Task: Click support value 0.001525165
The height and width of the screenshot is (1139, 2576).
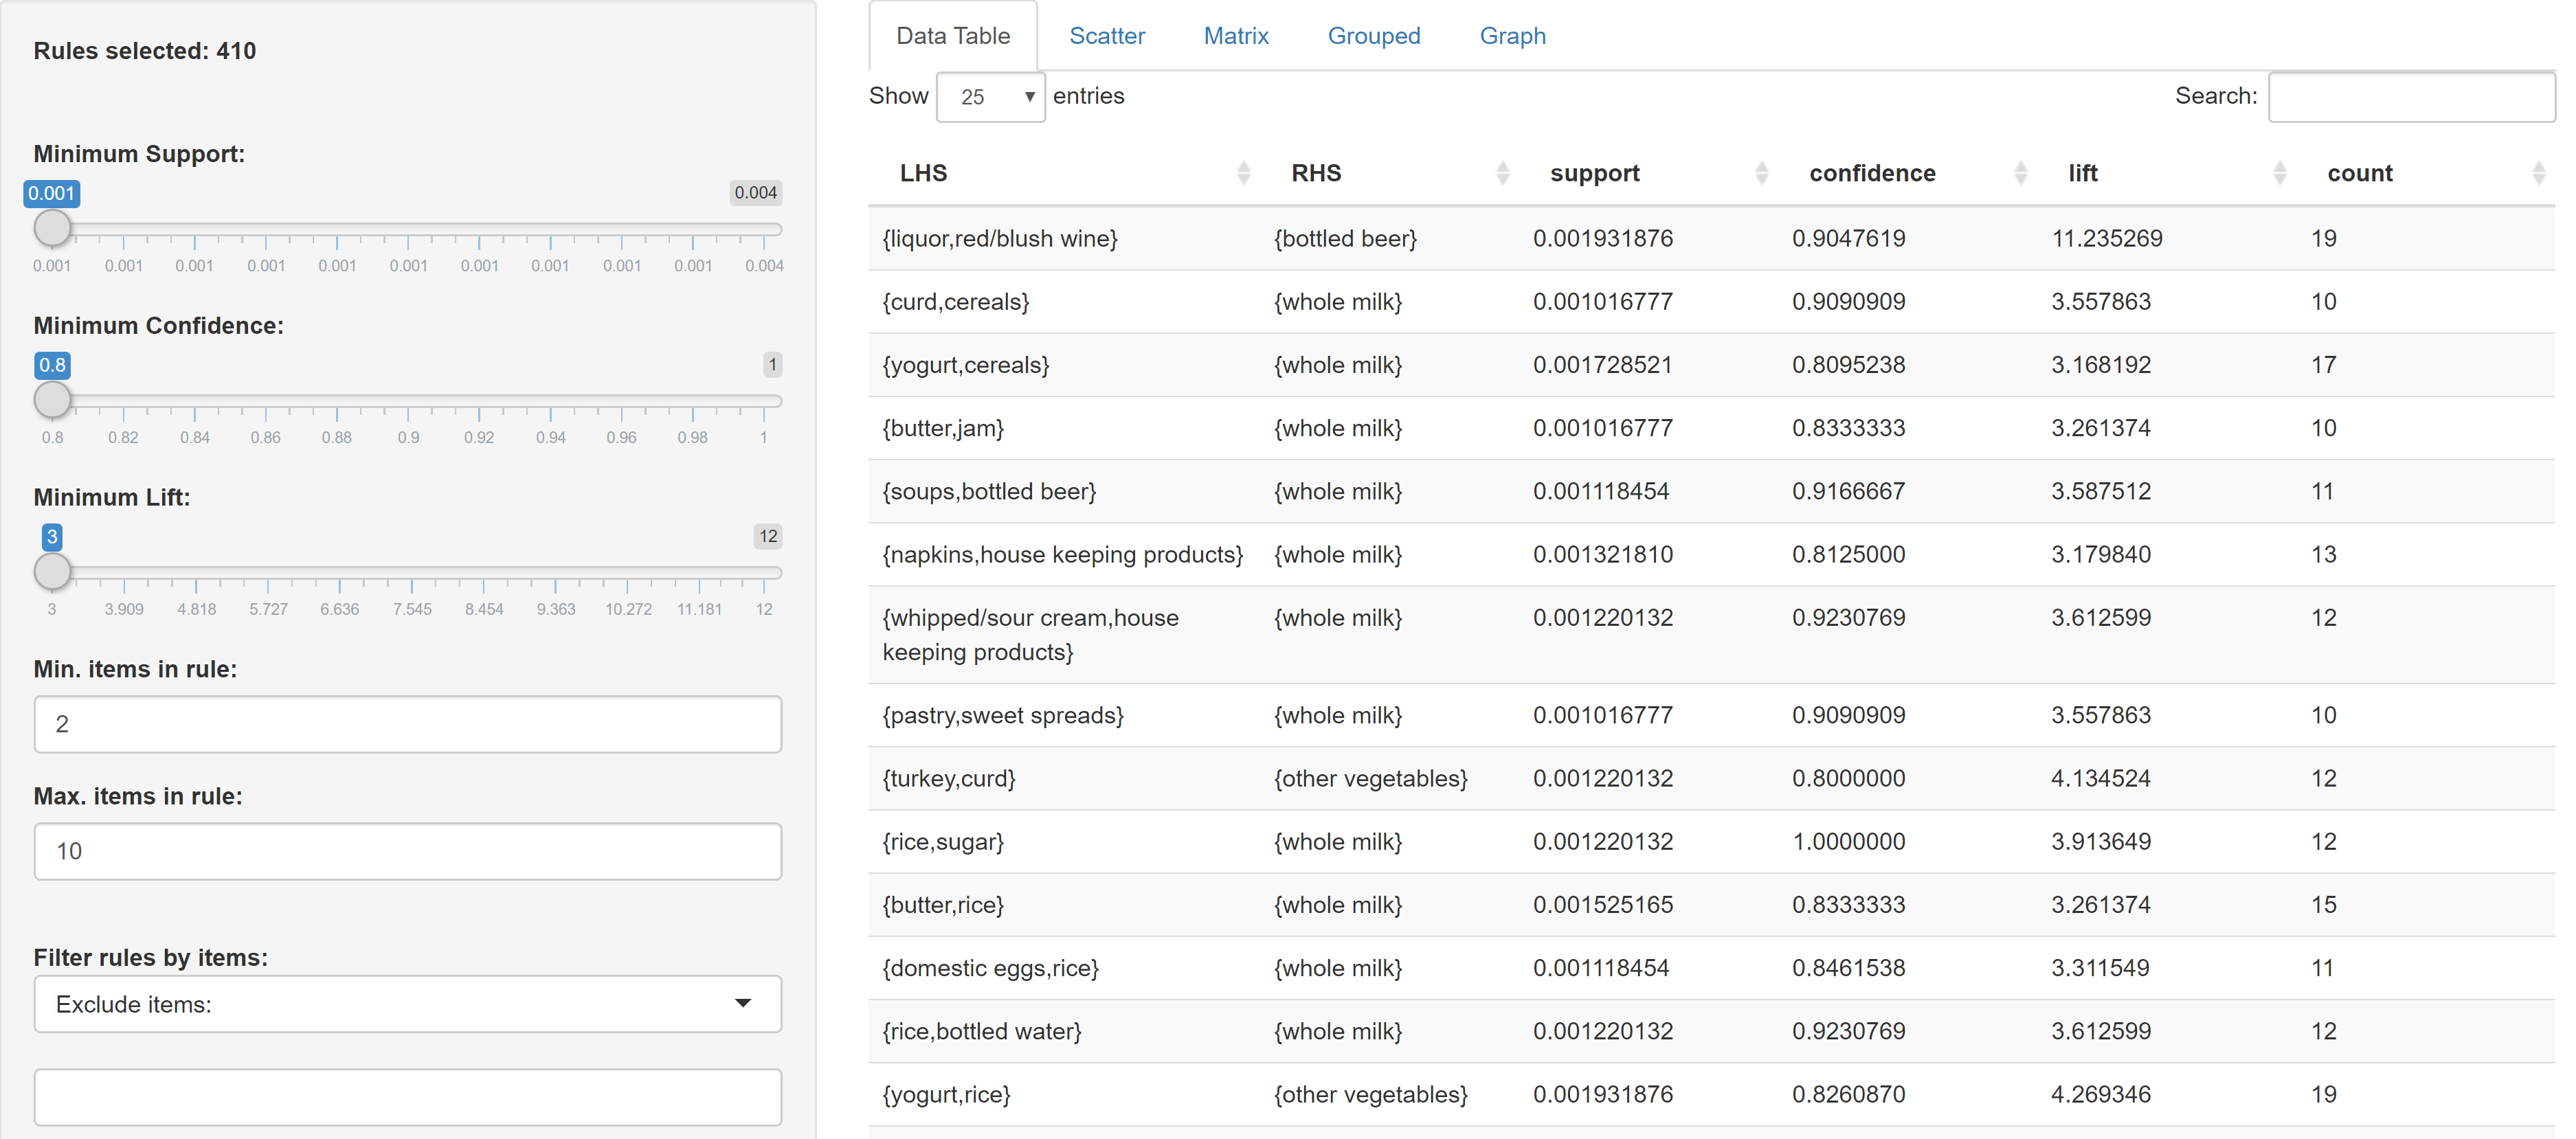Action: point(1602,904)
